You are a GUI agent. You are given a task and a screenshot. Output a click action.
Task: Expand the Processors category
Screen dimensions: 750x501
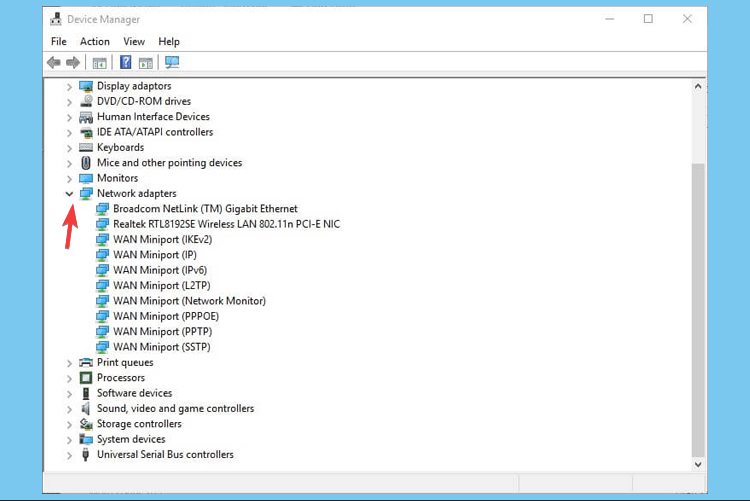tap(69, 379)
